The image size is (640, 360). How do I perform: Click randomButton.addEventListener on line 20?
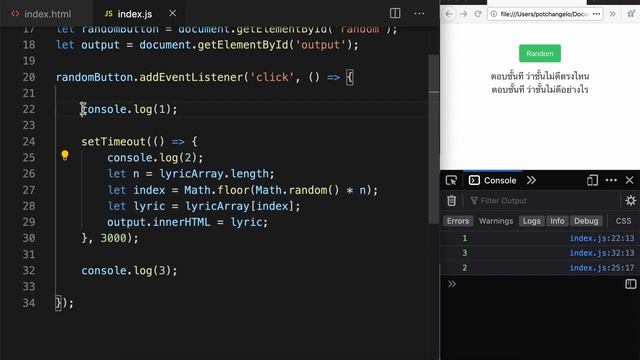coord(149,77)
